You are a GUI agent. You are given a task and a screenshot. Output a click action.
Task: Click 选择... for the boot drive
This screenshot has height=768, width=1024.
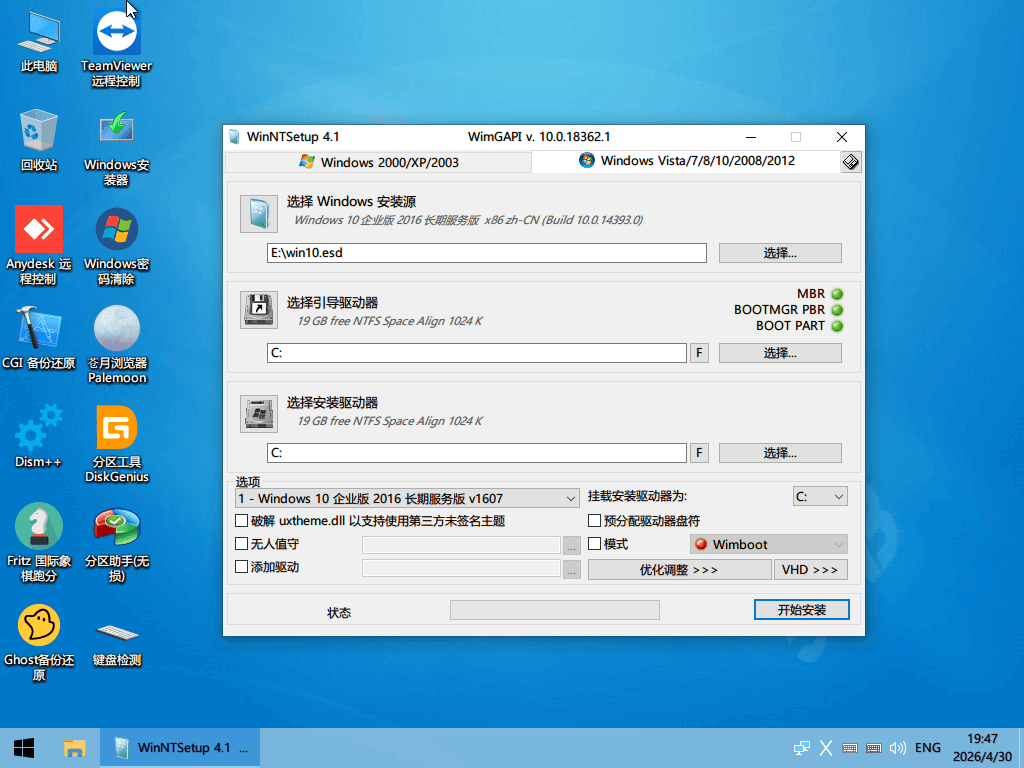pos(780,353)
